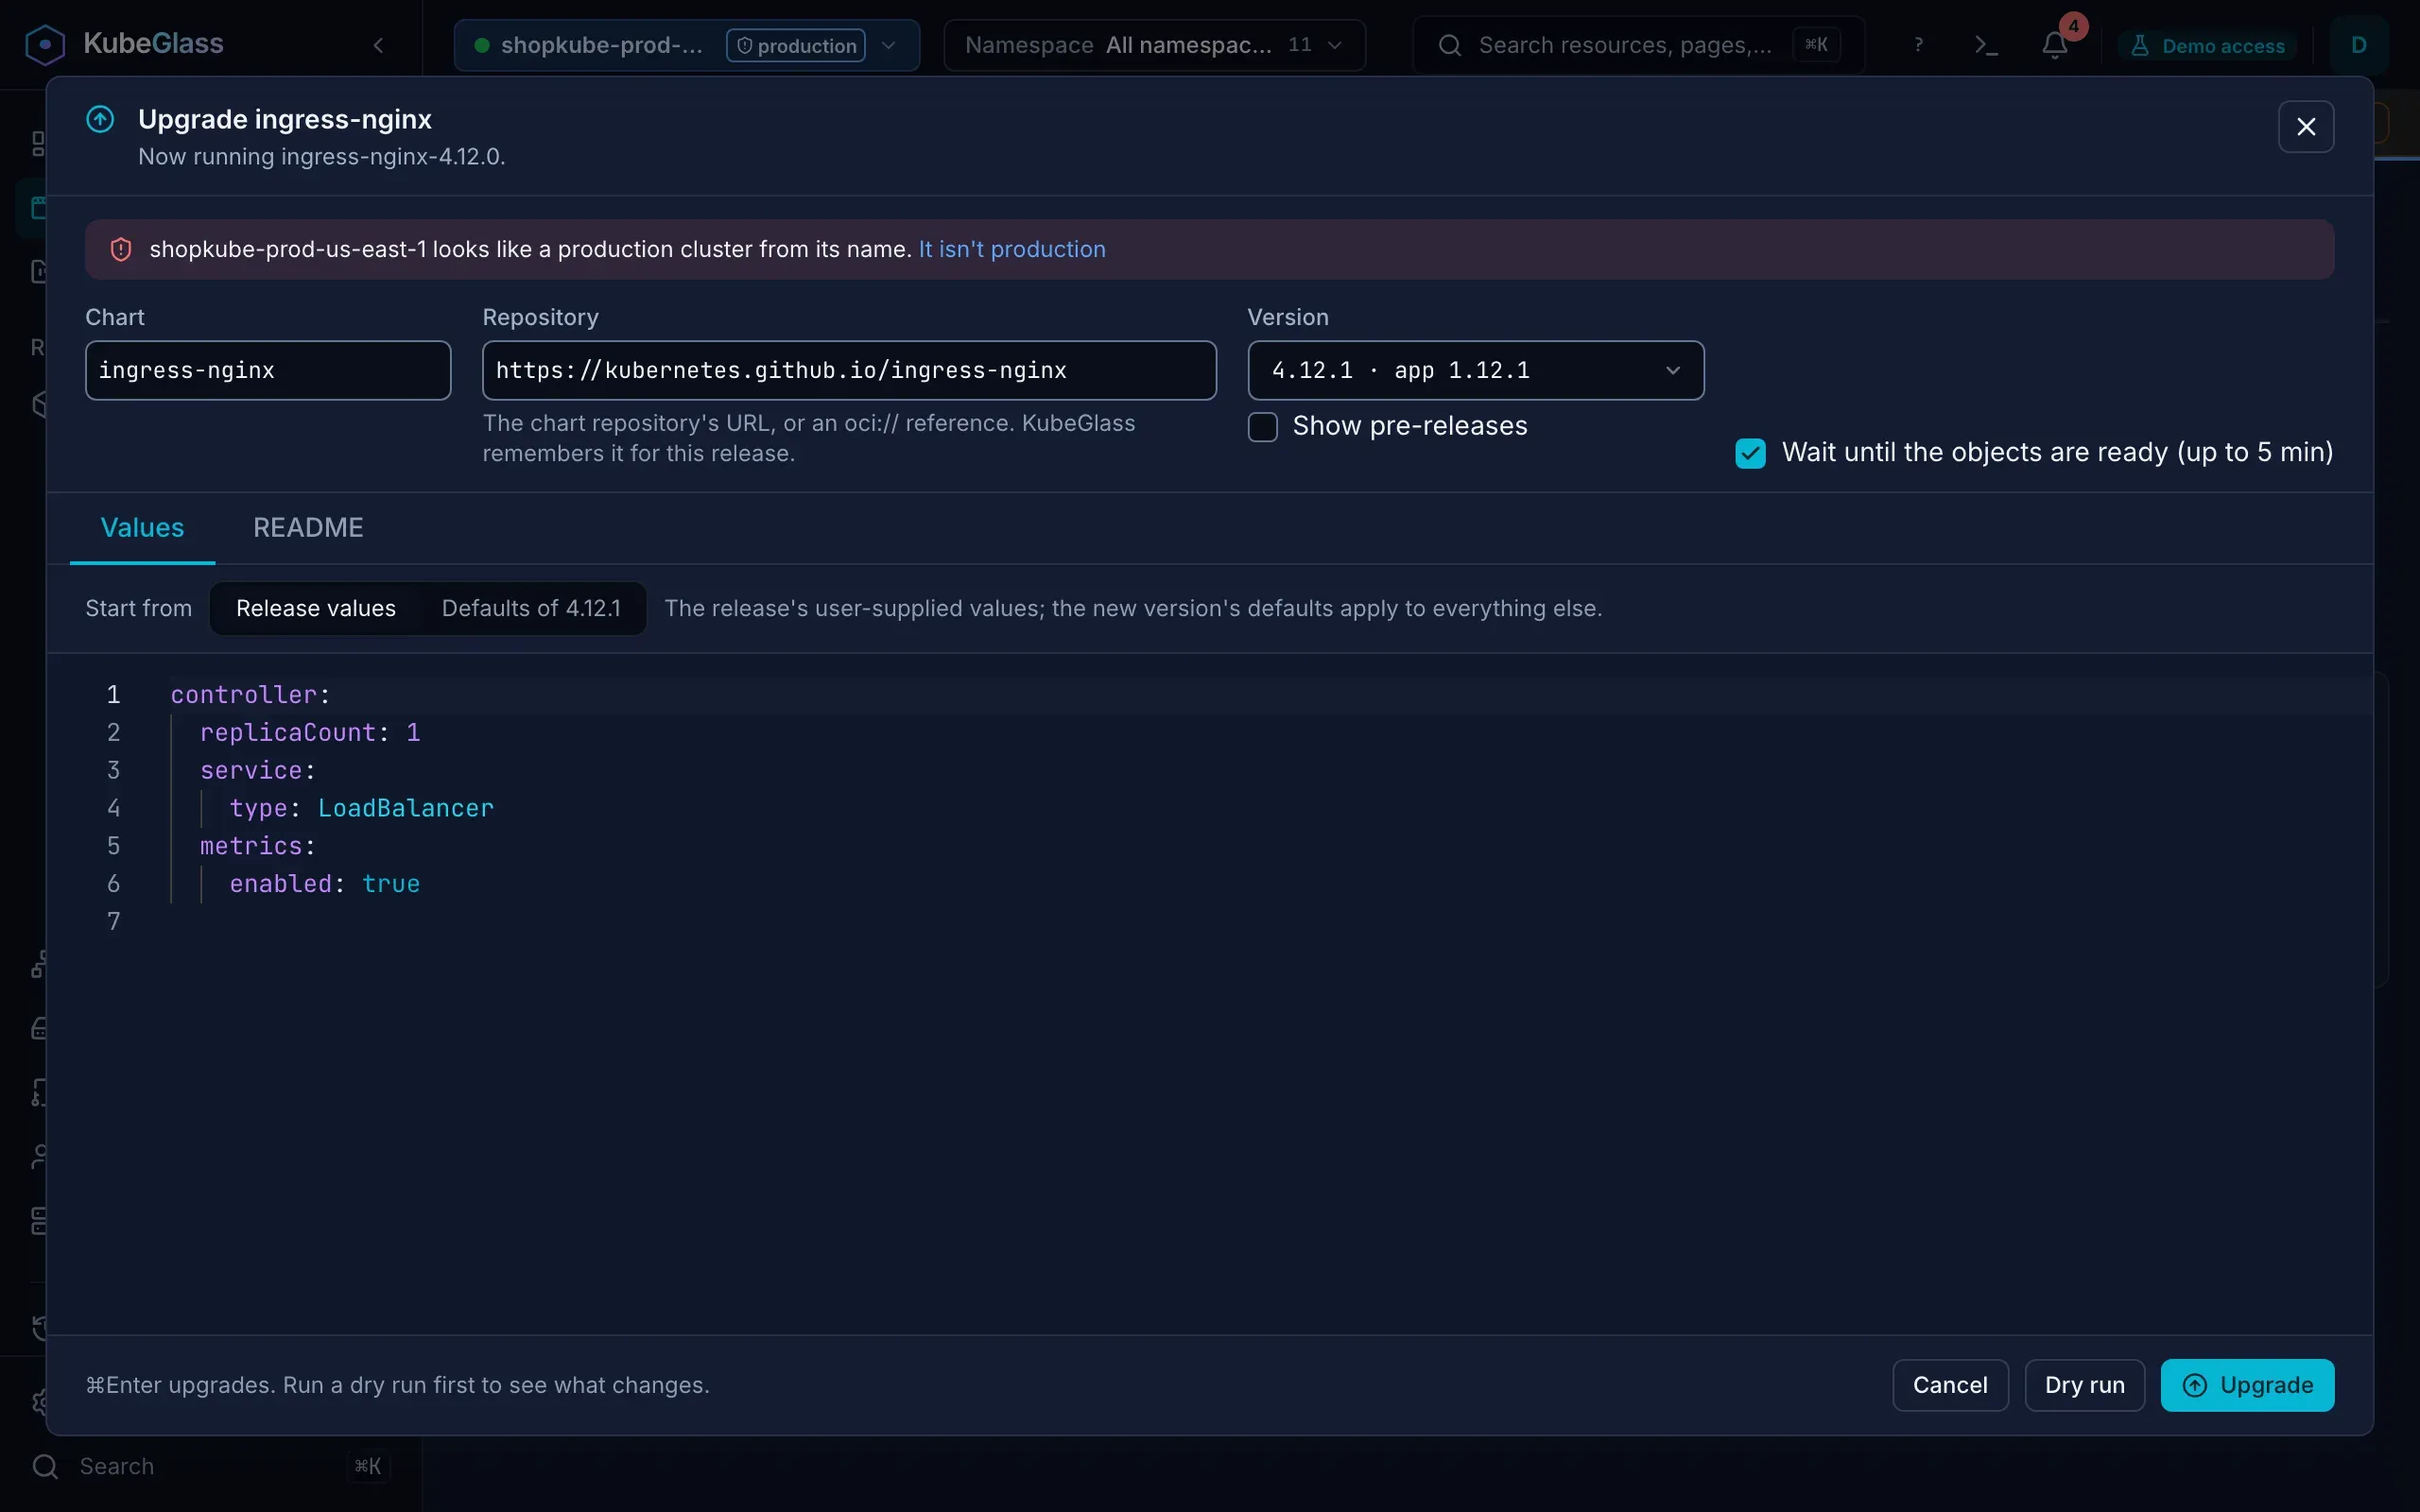Uncheck Wait until the objects are ready
Screen dimensions: 2420x1512
(x=1750, y=453)
